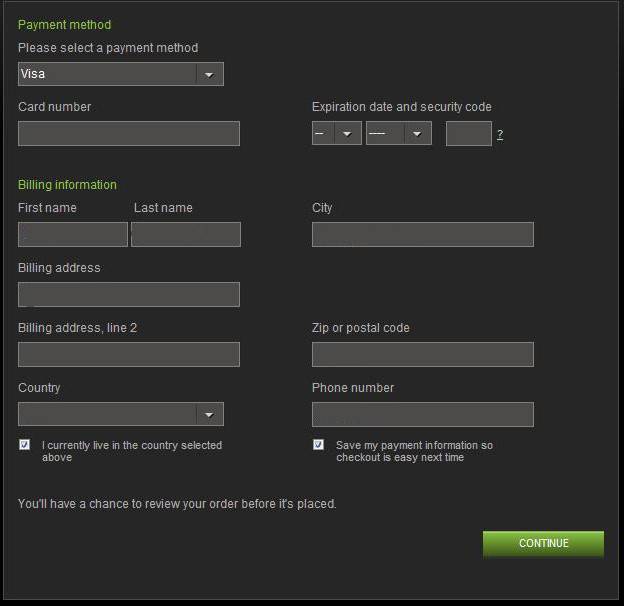Image resolution: width=624 pixels, height=606 pixels.
Task: Uncheck I currently live in country checkbox
Action: coord(24,444)
